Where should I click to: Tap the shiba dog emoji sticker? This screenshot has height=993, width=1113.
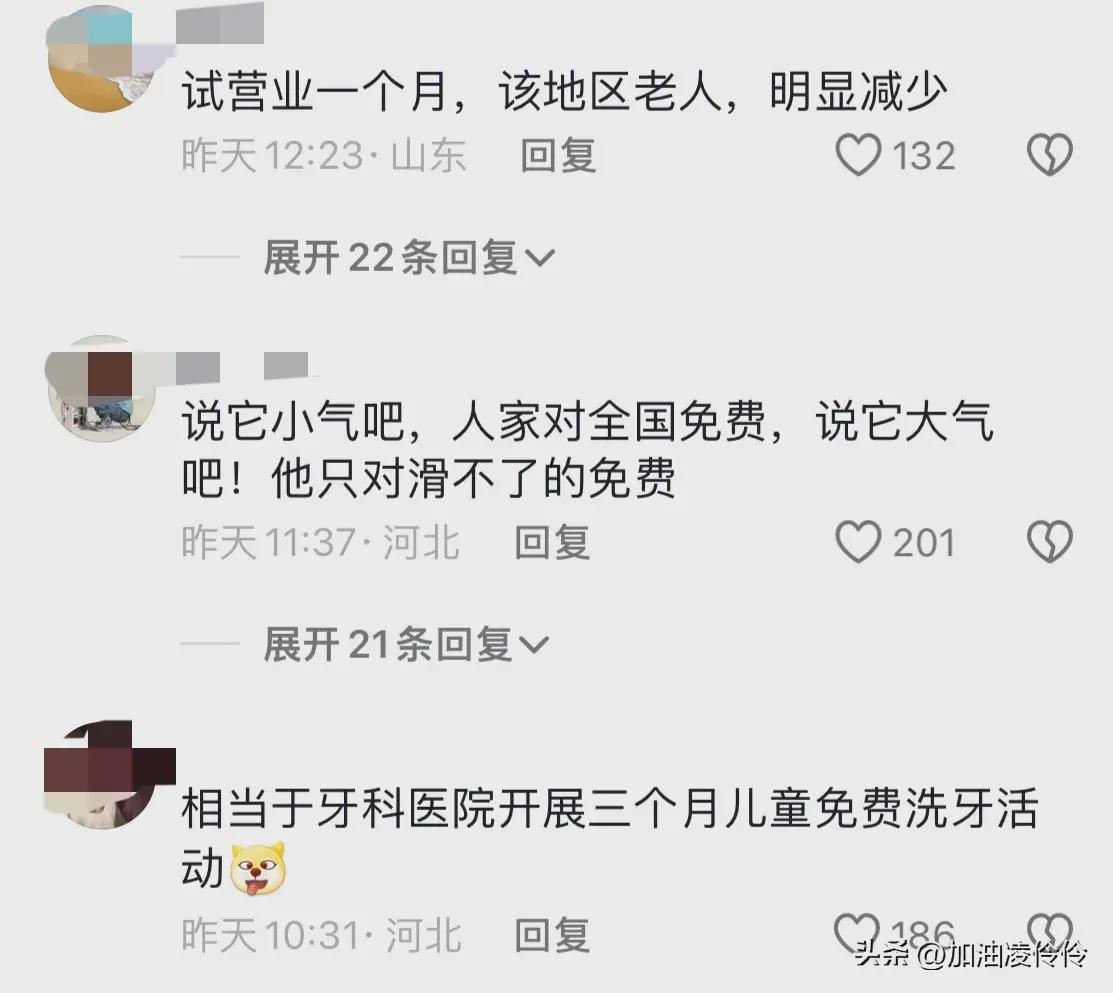click(x=258, y=868)
